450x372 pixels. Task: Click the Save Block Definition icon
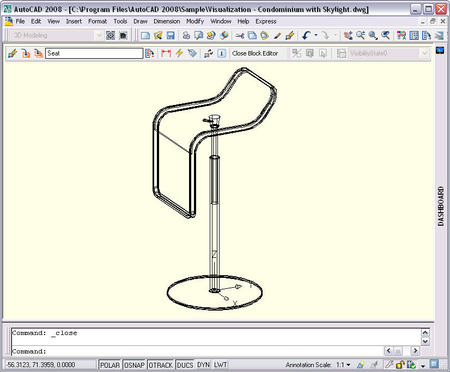tap(26, 53)
